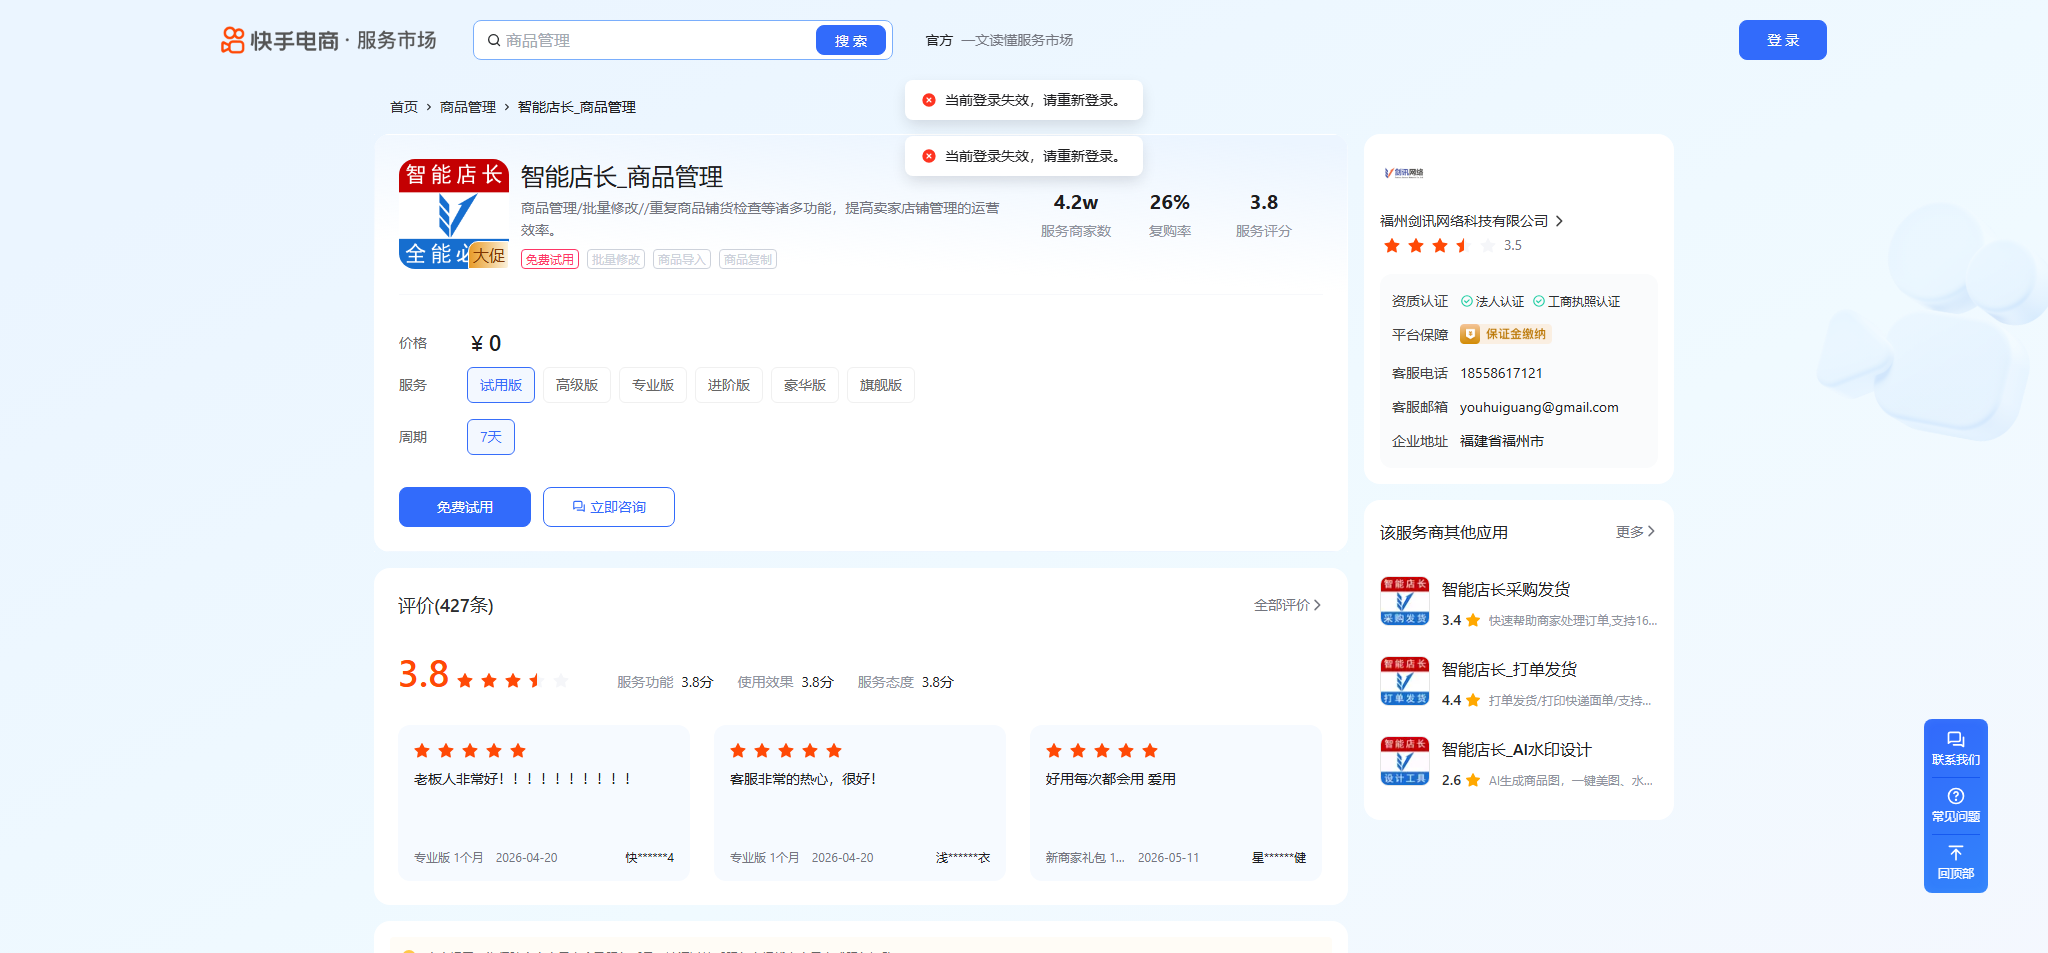Click the 工商执照认证 check icon

(x=1539, y=301)
